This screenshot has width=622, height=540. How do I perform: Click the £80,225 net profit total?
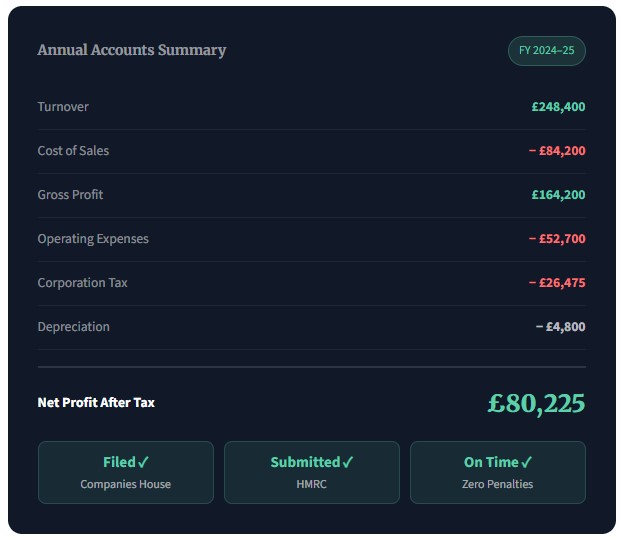[x=536, y=403]
